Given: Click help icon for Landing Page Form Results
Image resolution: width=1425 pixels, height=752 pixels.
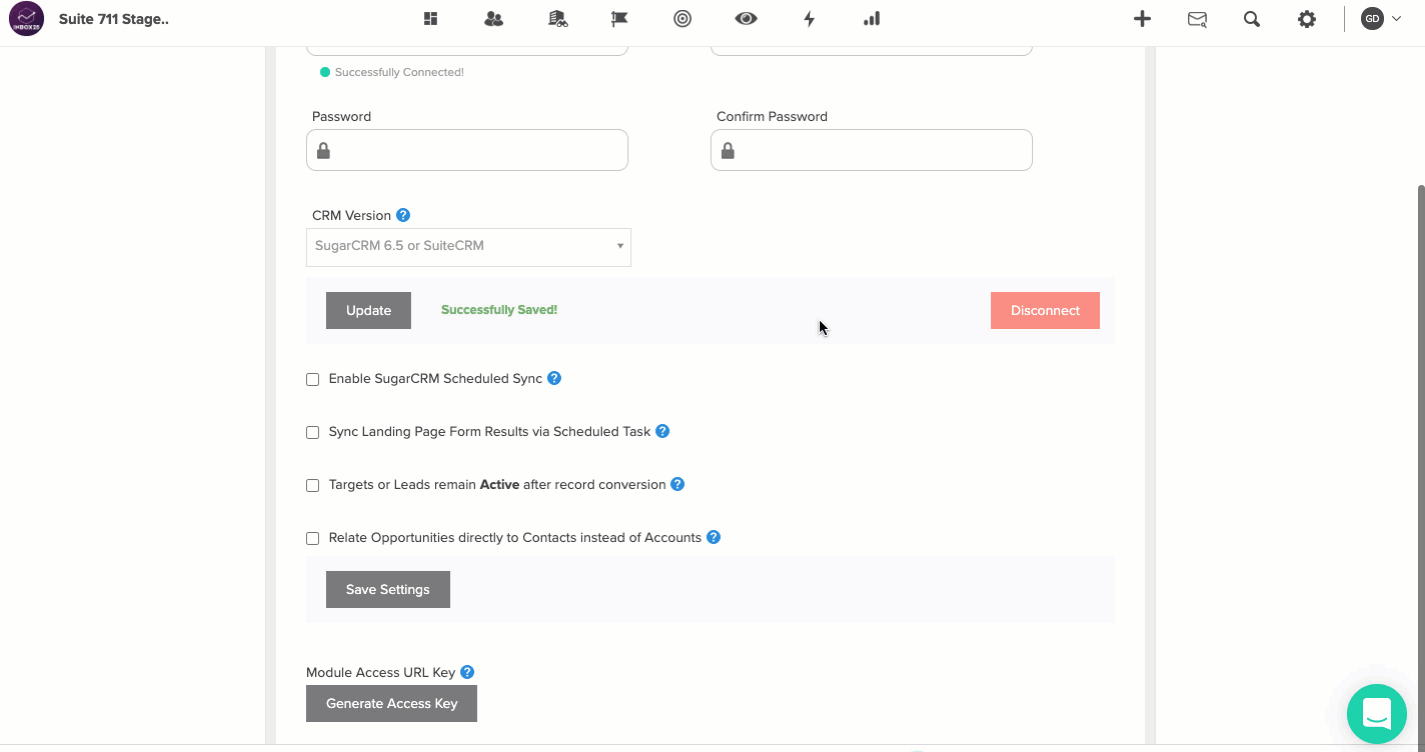Looking at the screenshot, I should click(662, 432).
